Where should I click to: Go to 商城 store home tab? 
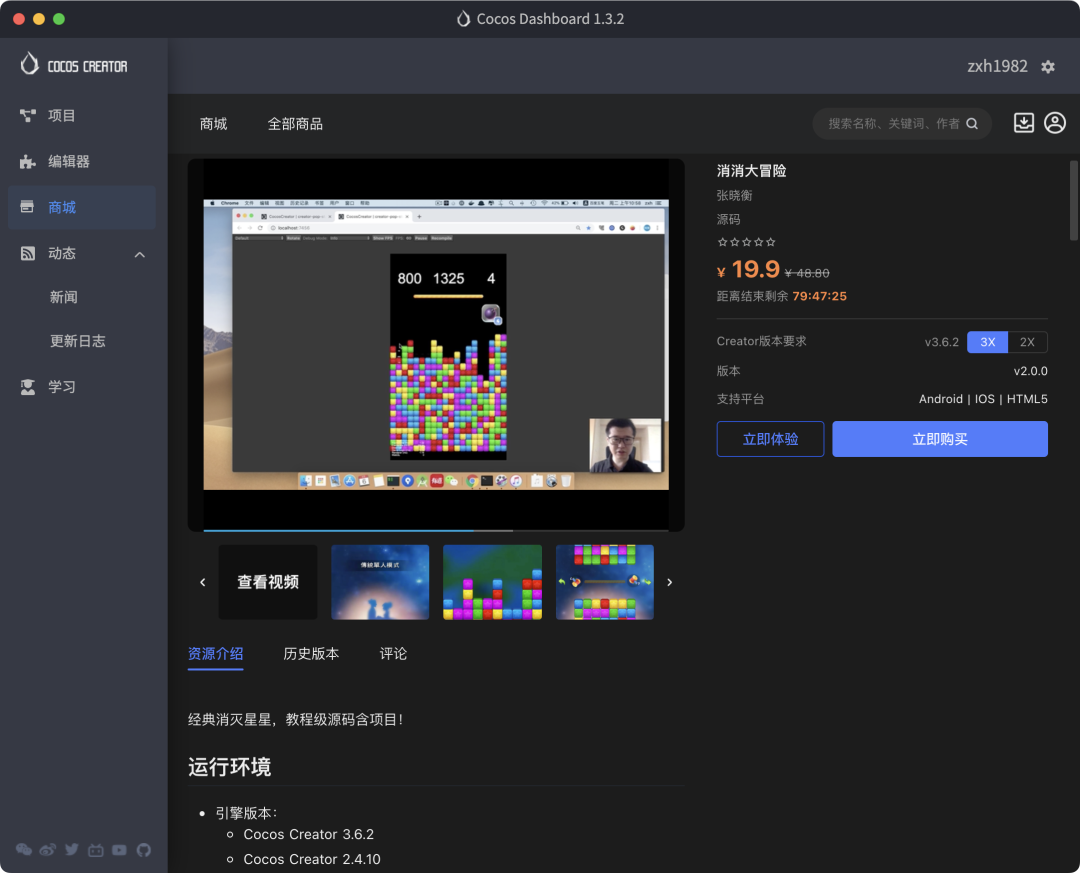[x=214, y=124]
